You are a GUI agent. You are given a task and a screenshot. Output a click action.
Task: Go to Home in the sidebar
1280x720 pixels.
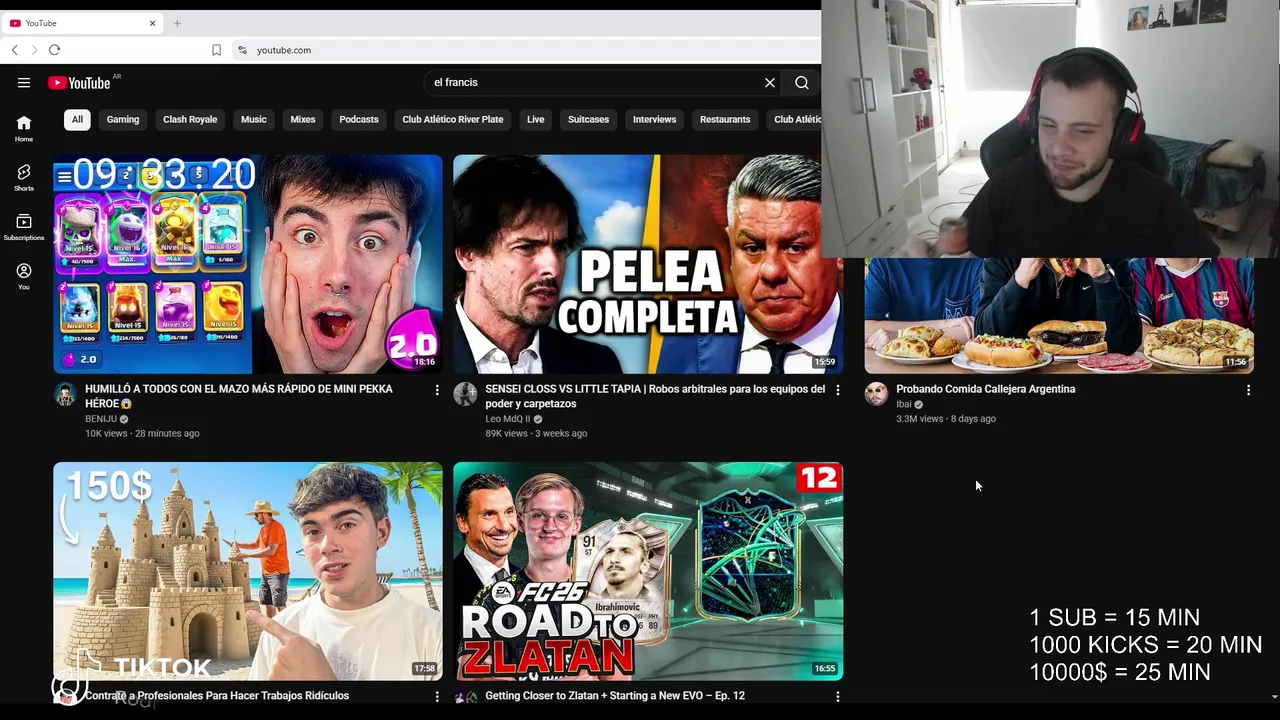(24, 128)
